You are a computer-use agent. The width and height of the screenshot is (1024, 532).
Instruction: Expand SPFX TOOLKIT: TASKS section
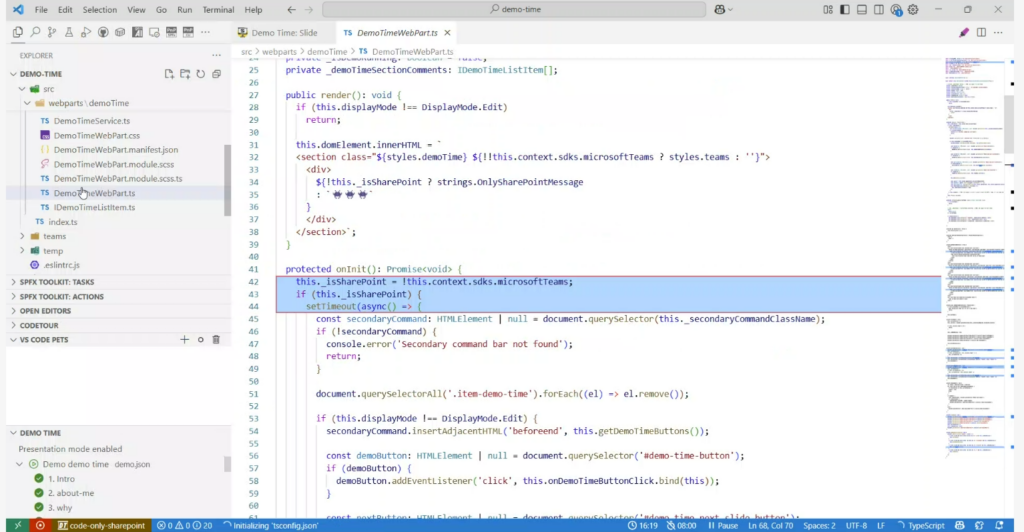[x=14, y=282]
